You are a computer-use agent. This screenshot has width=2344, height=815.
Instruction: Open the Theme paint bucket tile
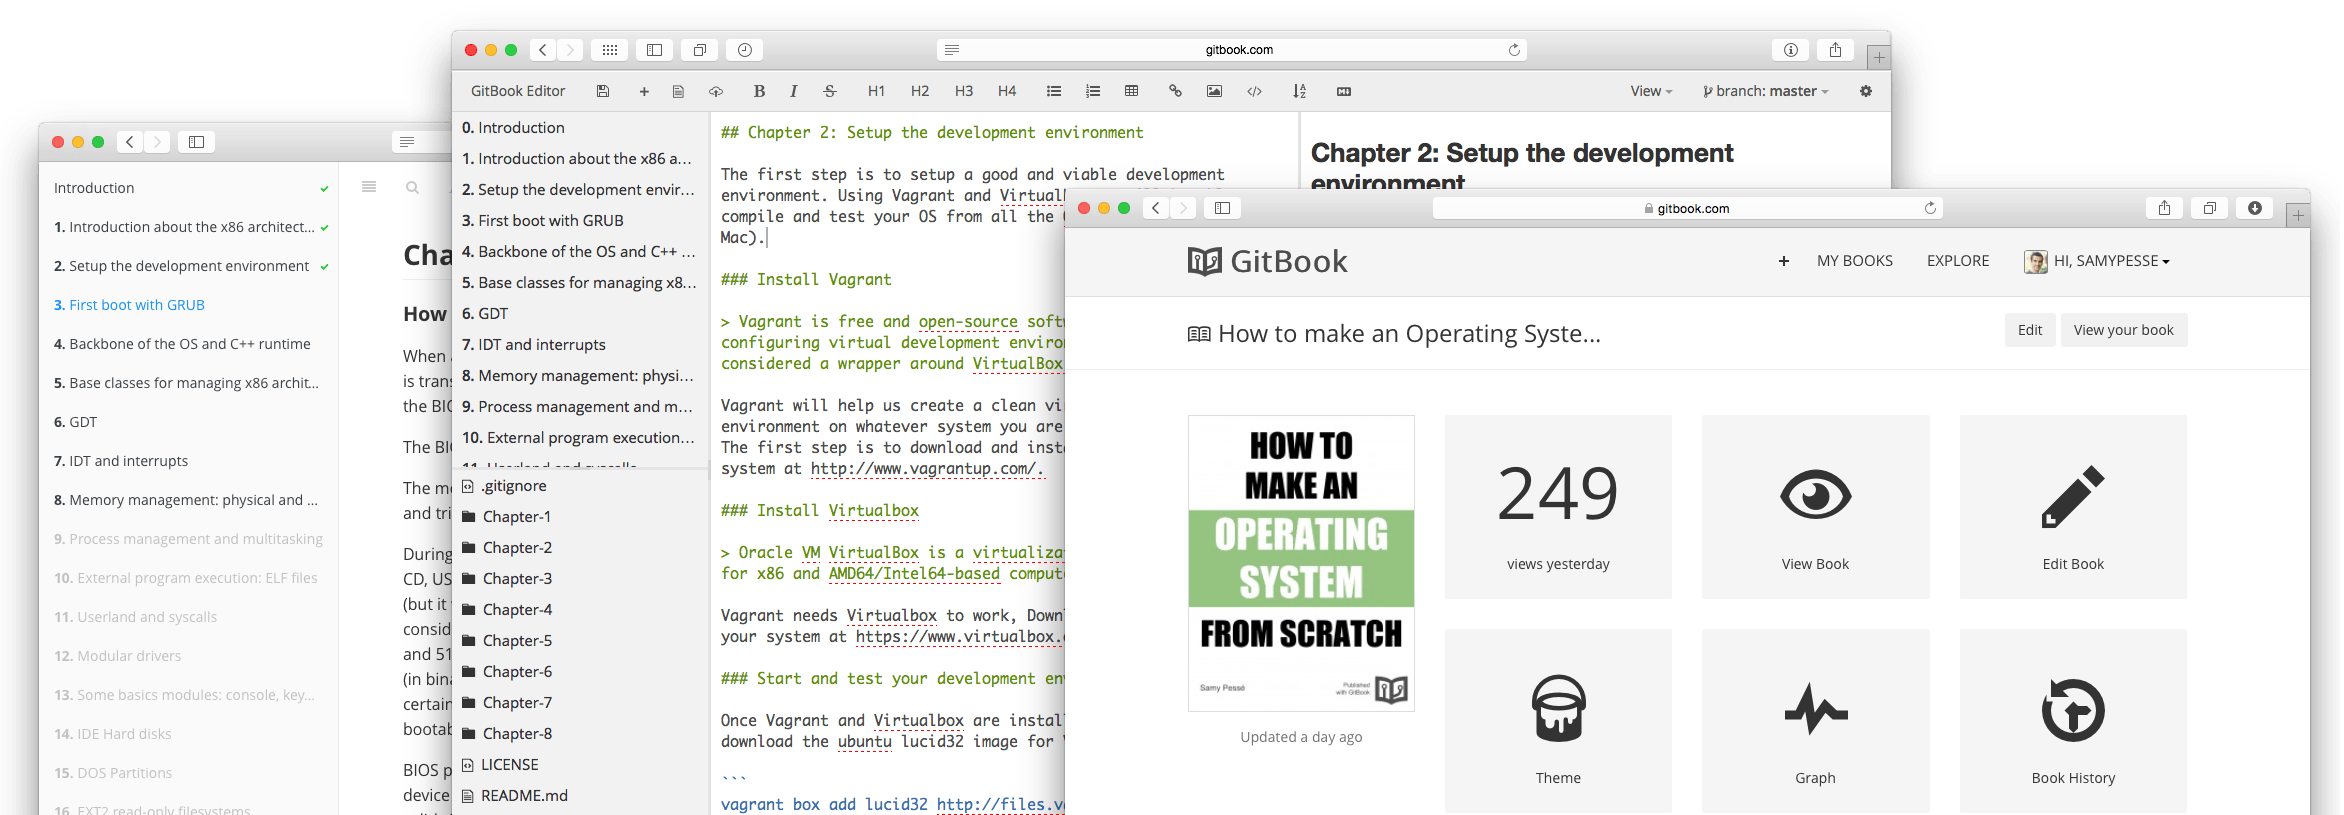[x=1558, y=721]
